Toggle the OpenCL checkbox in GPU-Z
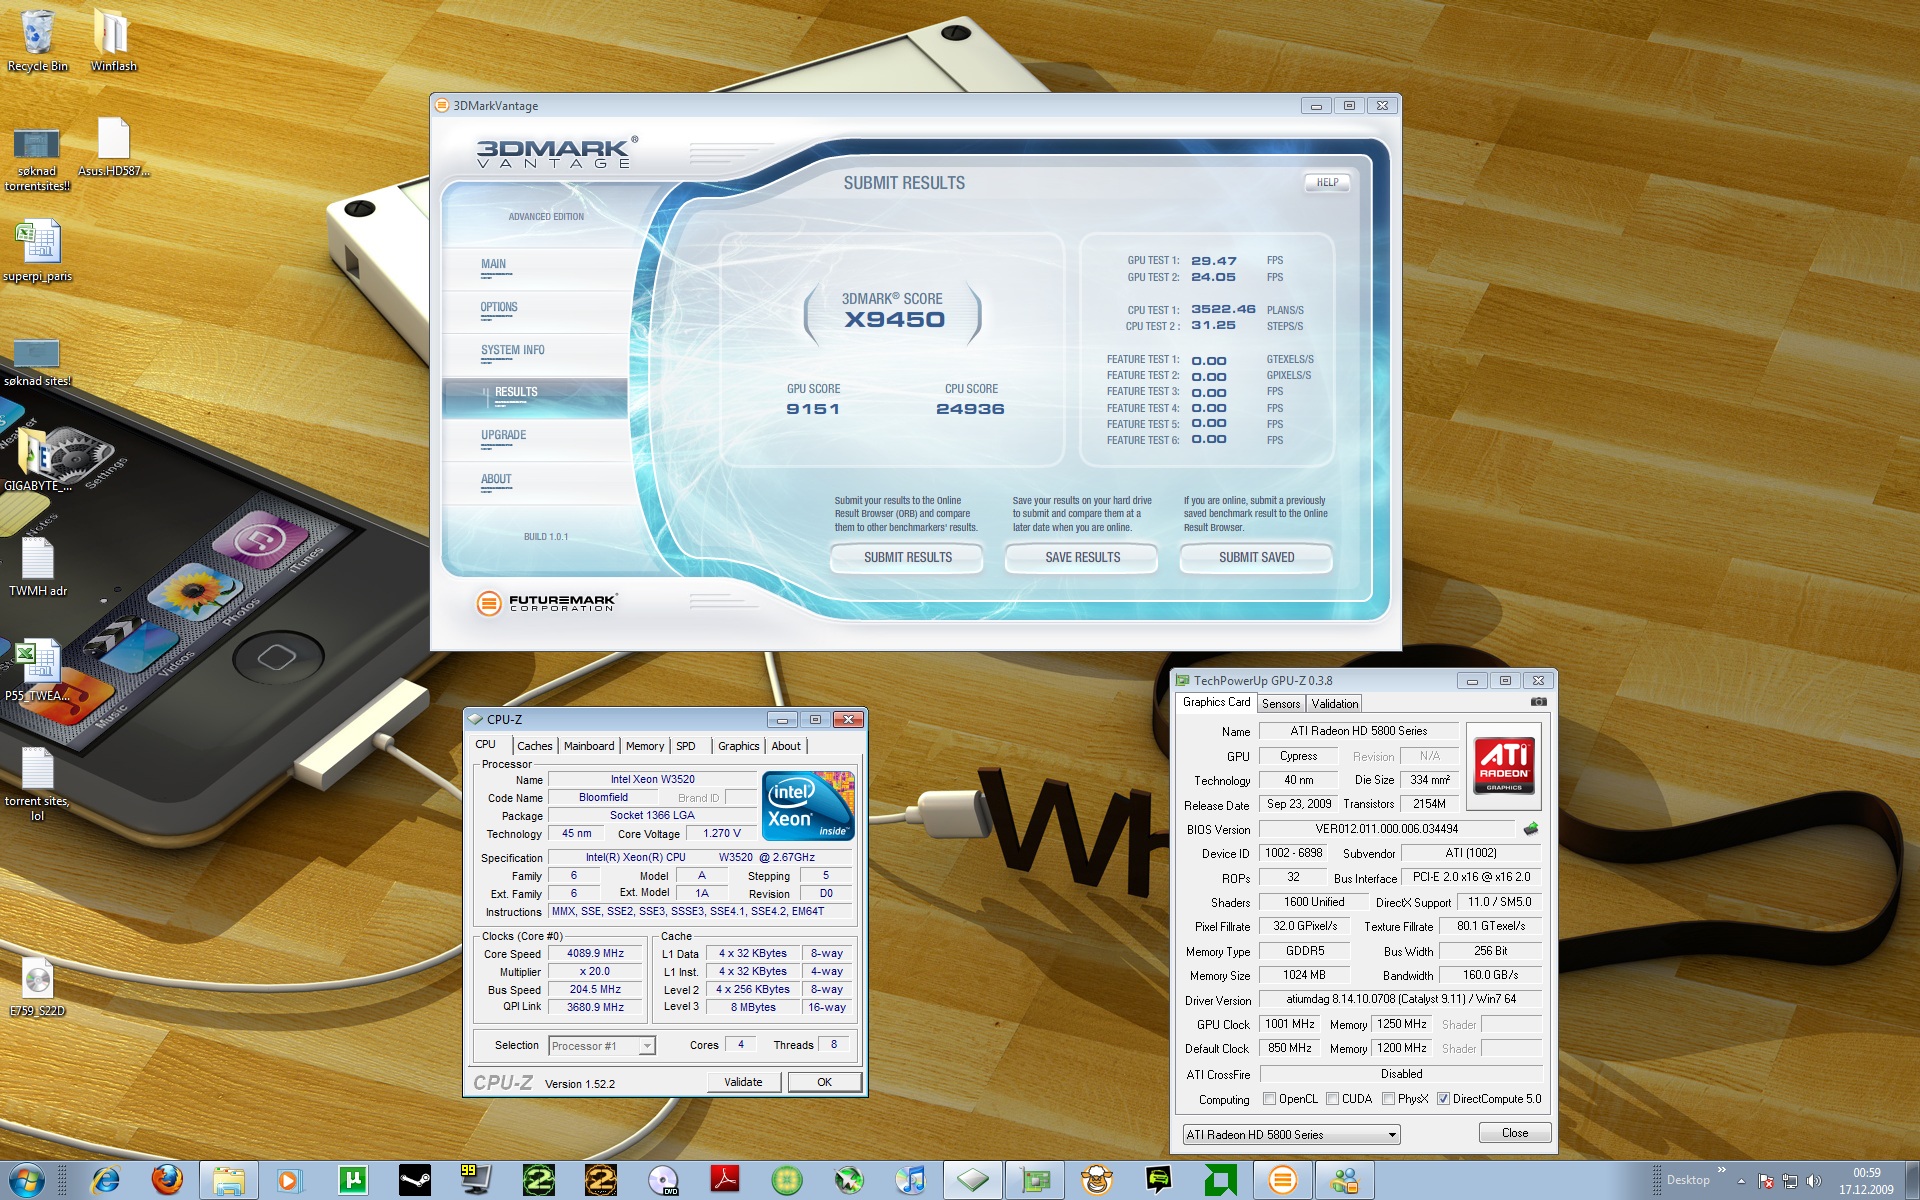1920x1200 pixels. point(1269,1098)
